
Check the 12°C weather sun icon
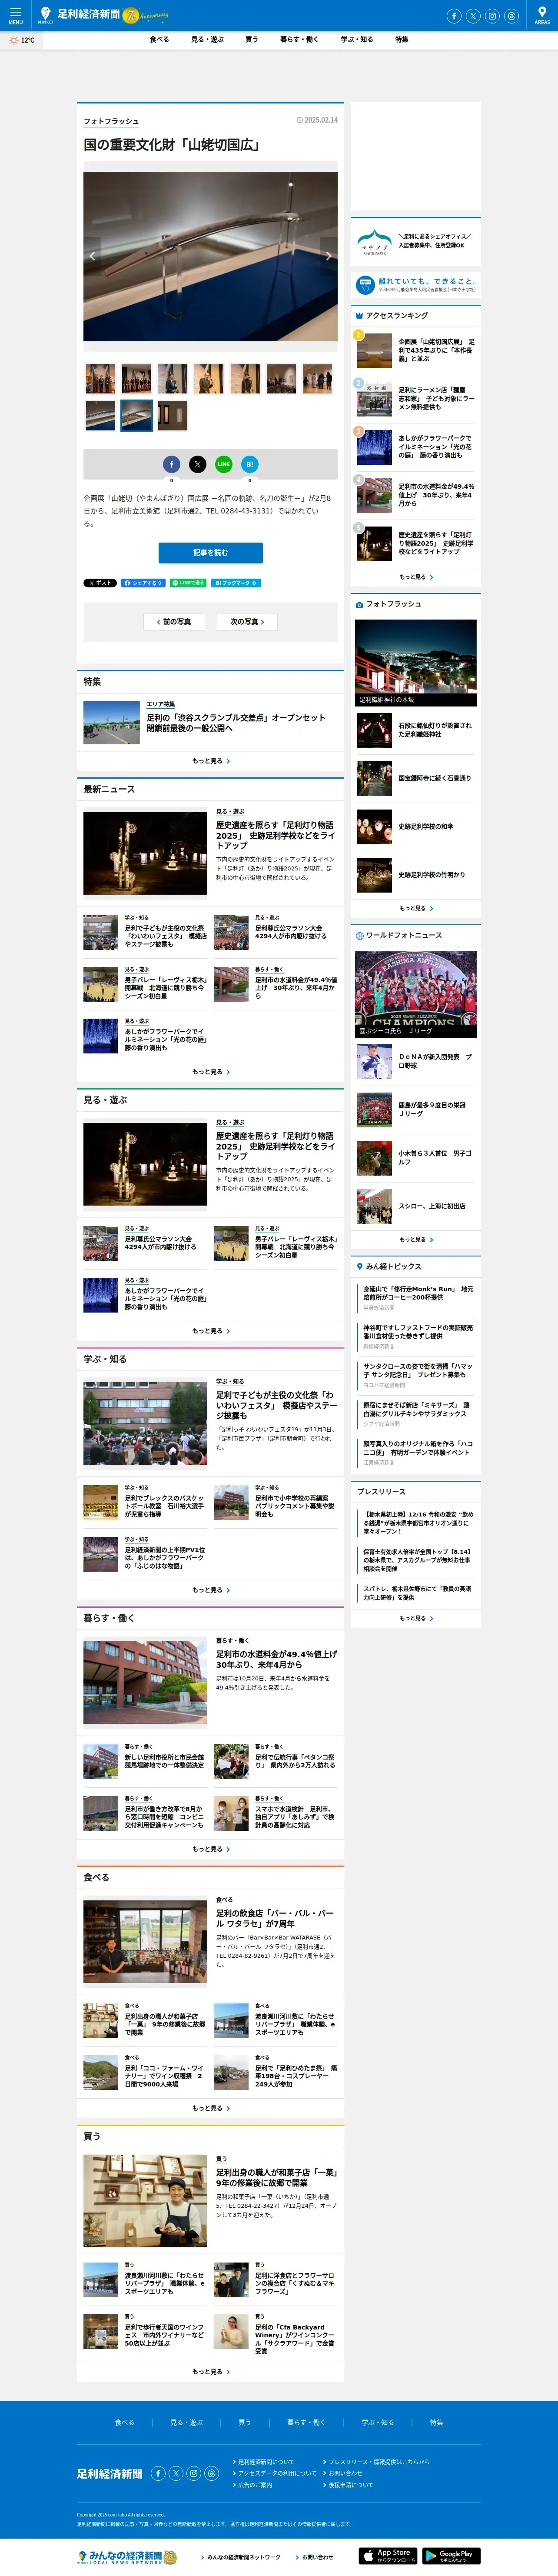coord(13,40)
